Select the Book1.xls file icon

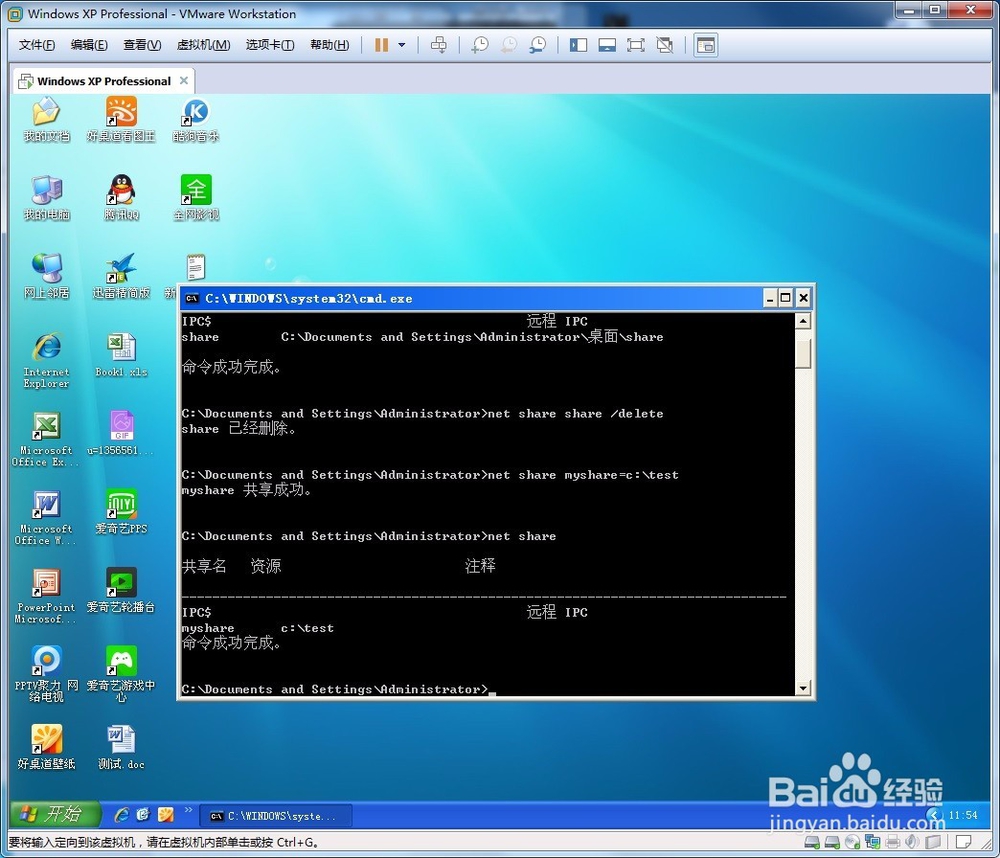point(121,355)
